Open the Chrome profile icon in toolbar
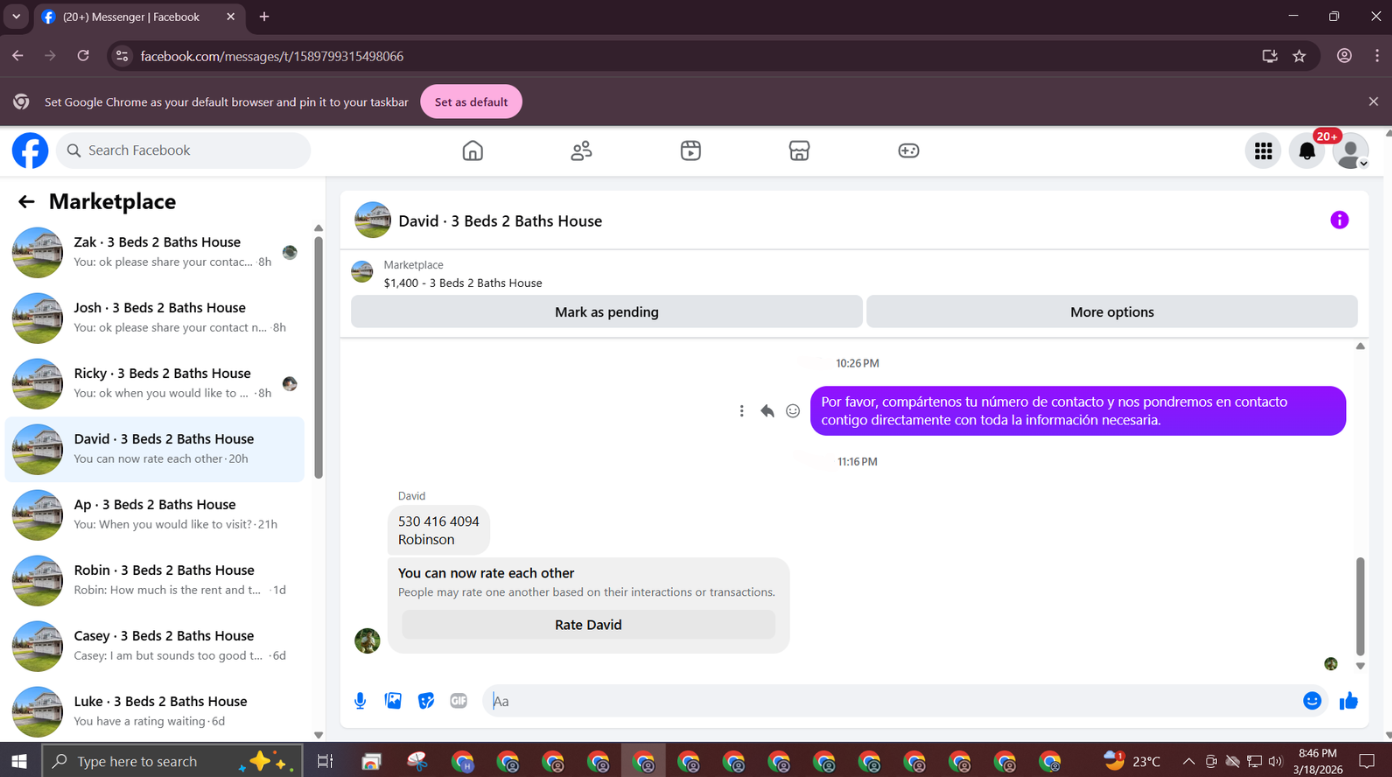 (1345, 56)
